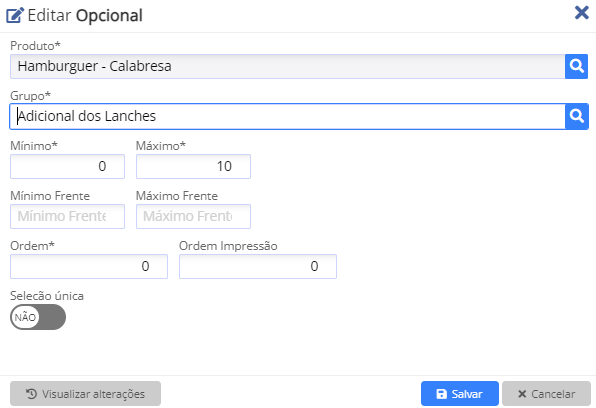Viewport: 596px width, 408px height.
Task: Click the edit pencil icon in title
Action: [x=15, y=16]
